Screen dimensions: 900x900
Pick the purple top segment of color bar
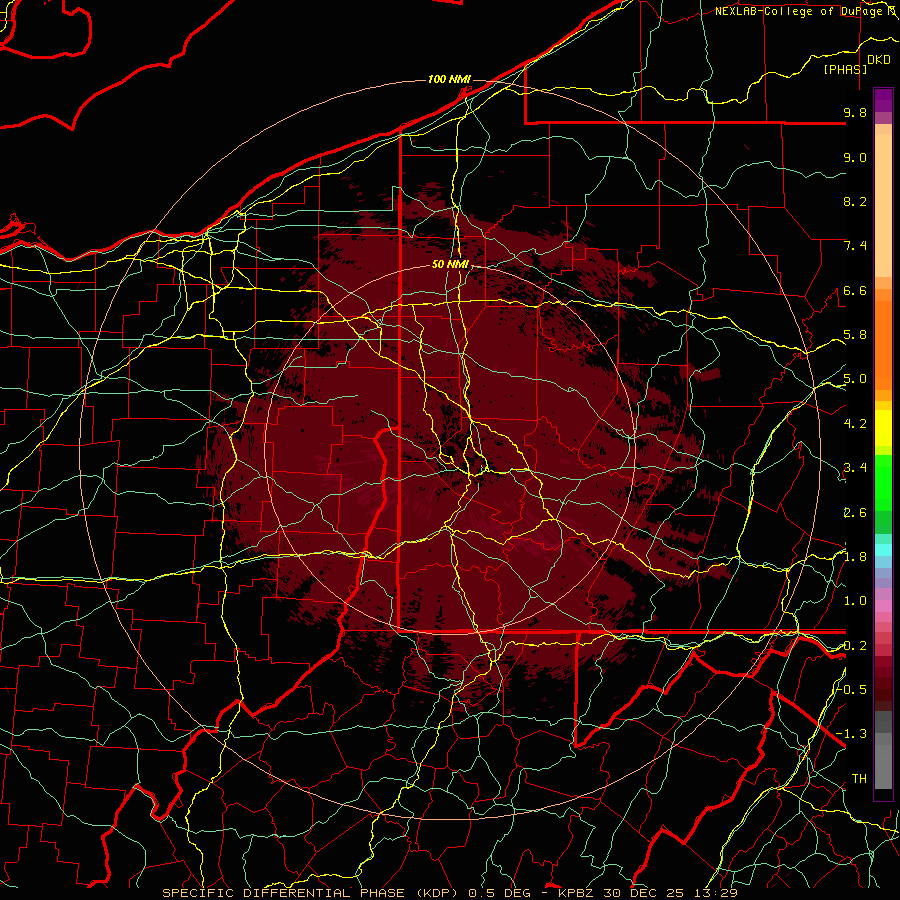[x=883, y=100]
